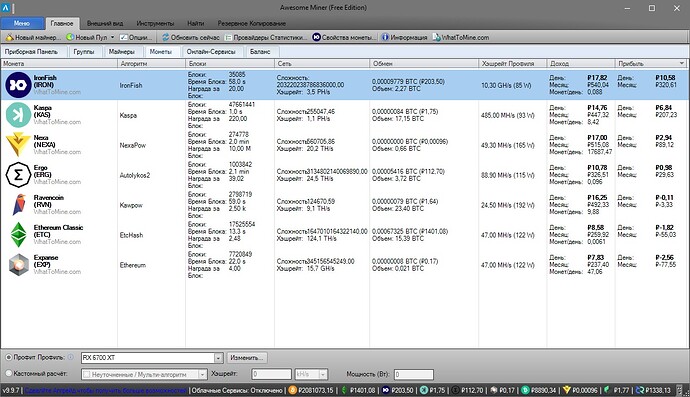Select the Ravencoin bird logo
Image resolution: width=690 pixels, height=397 pixels.
[18, 205]
